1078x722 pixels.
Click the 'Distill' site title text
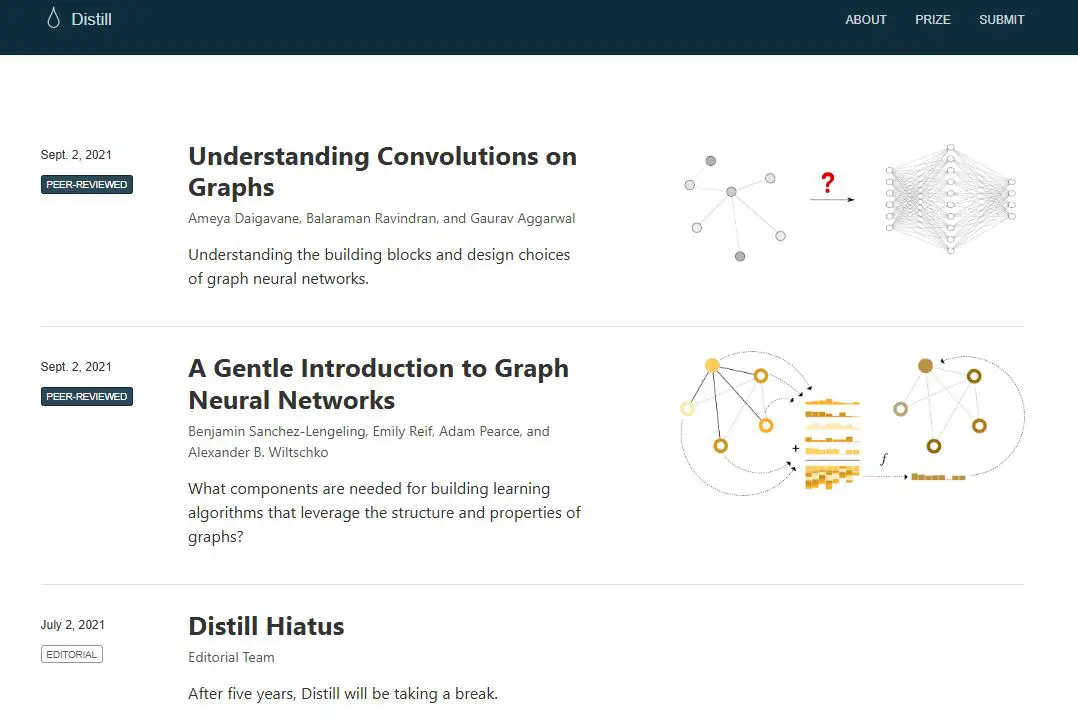pyautogui.click(x=93, y=18)
